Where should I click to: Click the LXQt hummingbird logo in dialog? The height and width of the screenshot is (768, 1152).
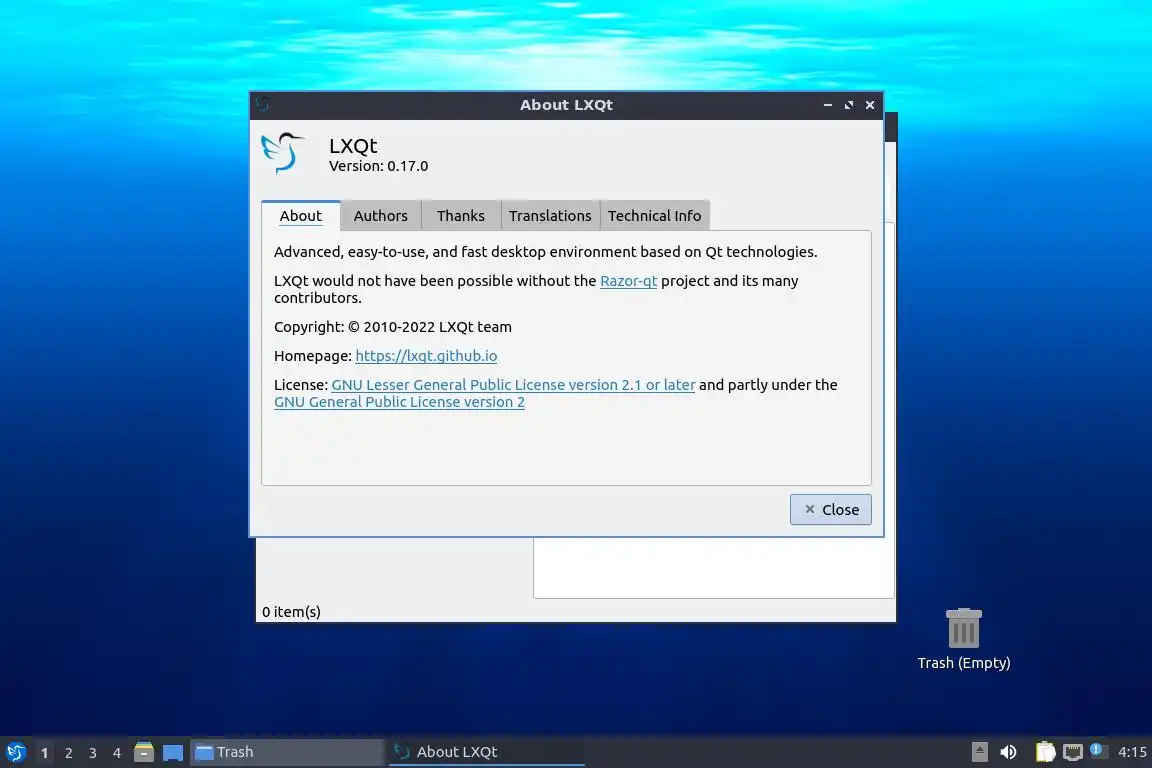[x=284, y=153]
